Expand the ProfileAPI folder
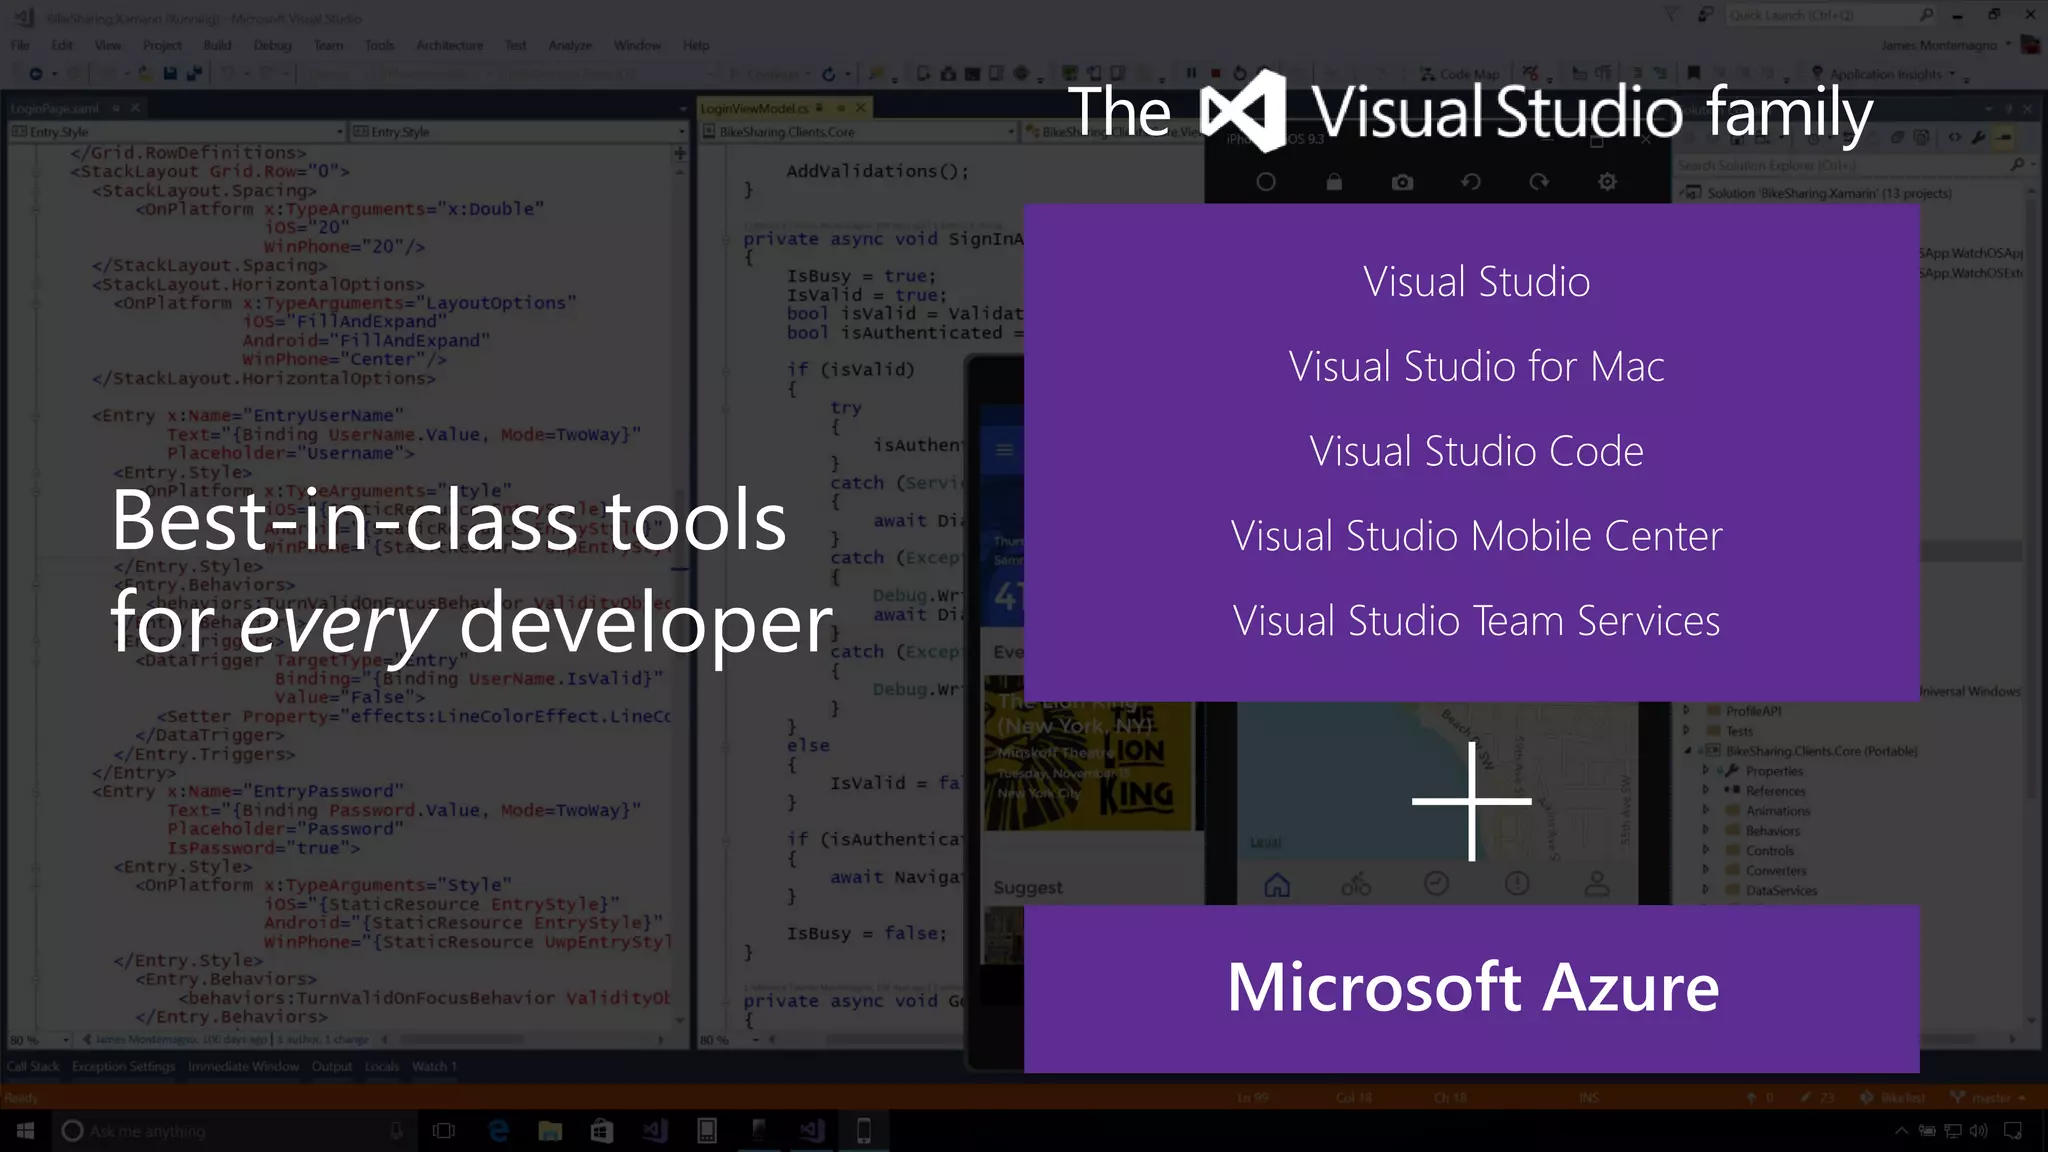 pyautogui.click(x=1687, y=711)
